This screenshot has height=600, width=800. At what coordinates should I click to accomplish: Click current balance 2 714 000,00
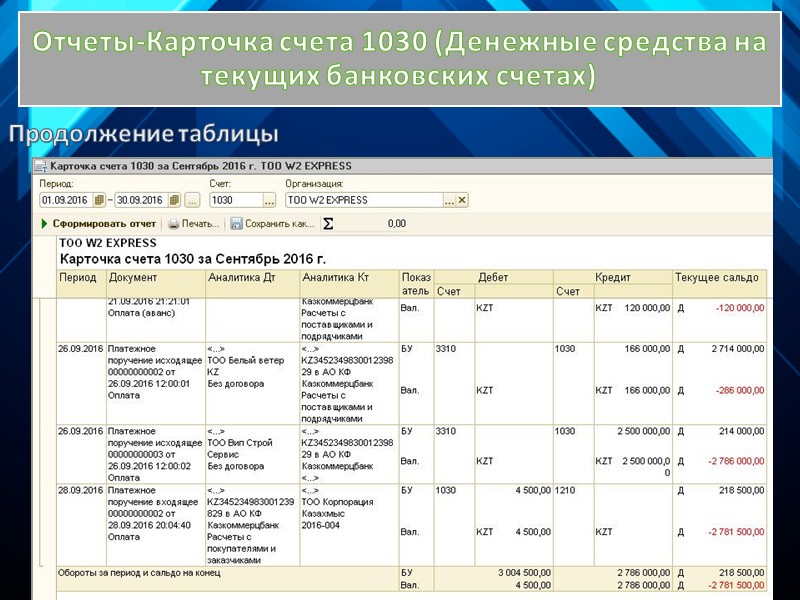tap(738, 349)
